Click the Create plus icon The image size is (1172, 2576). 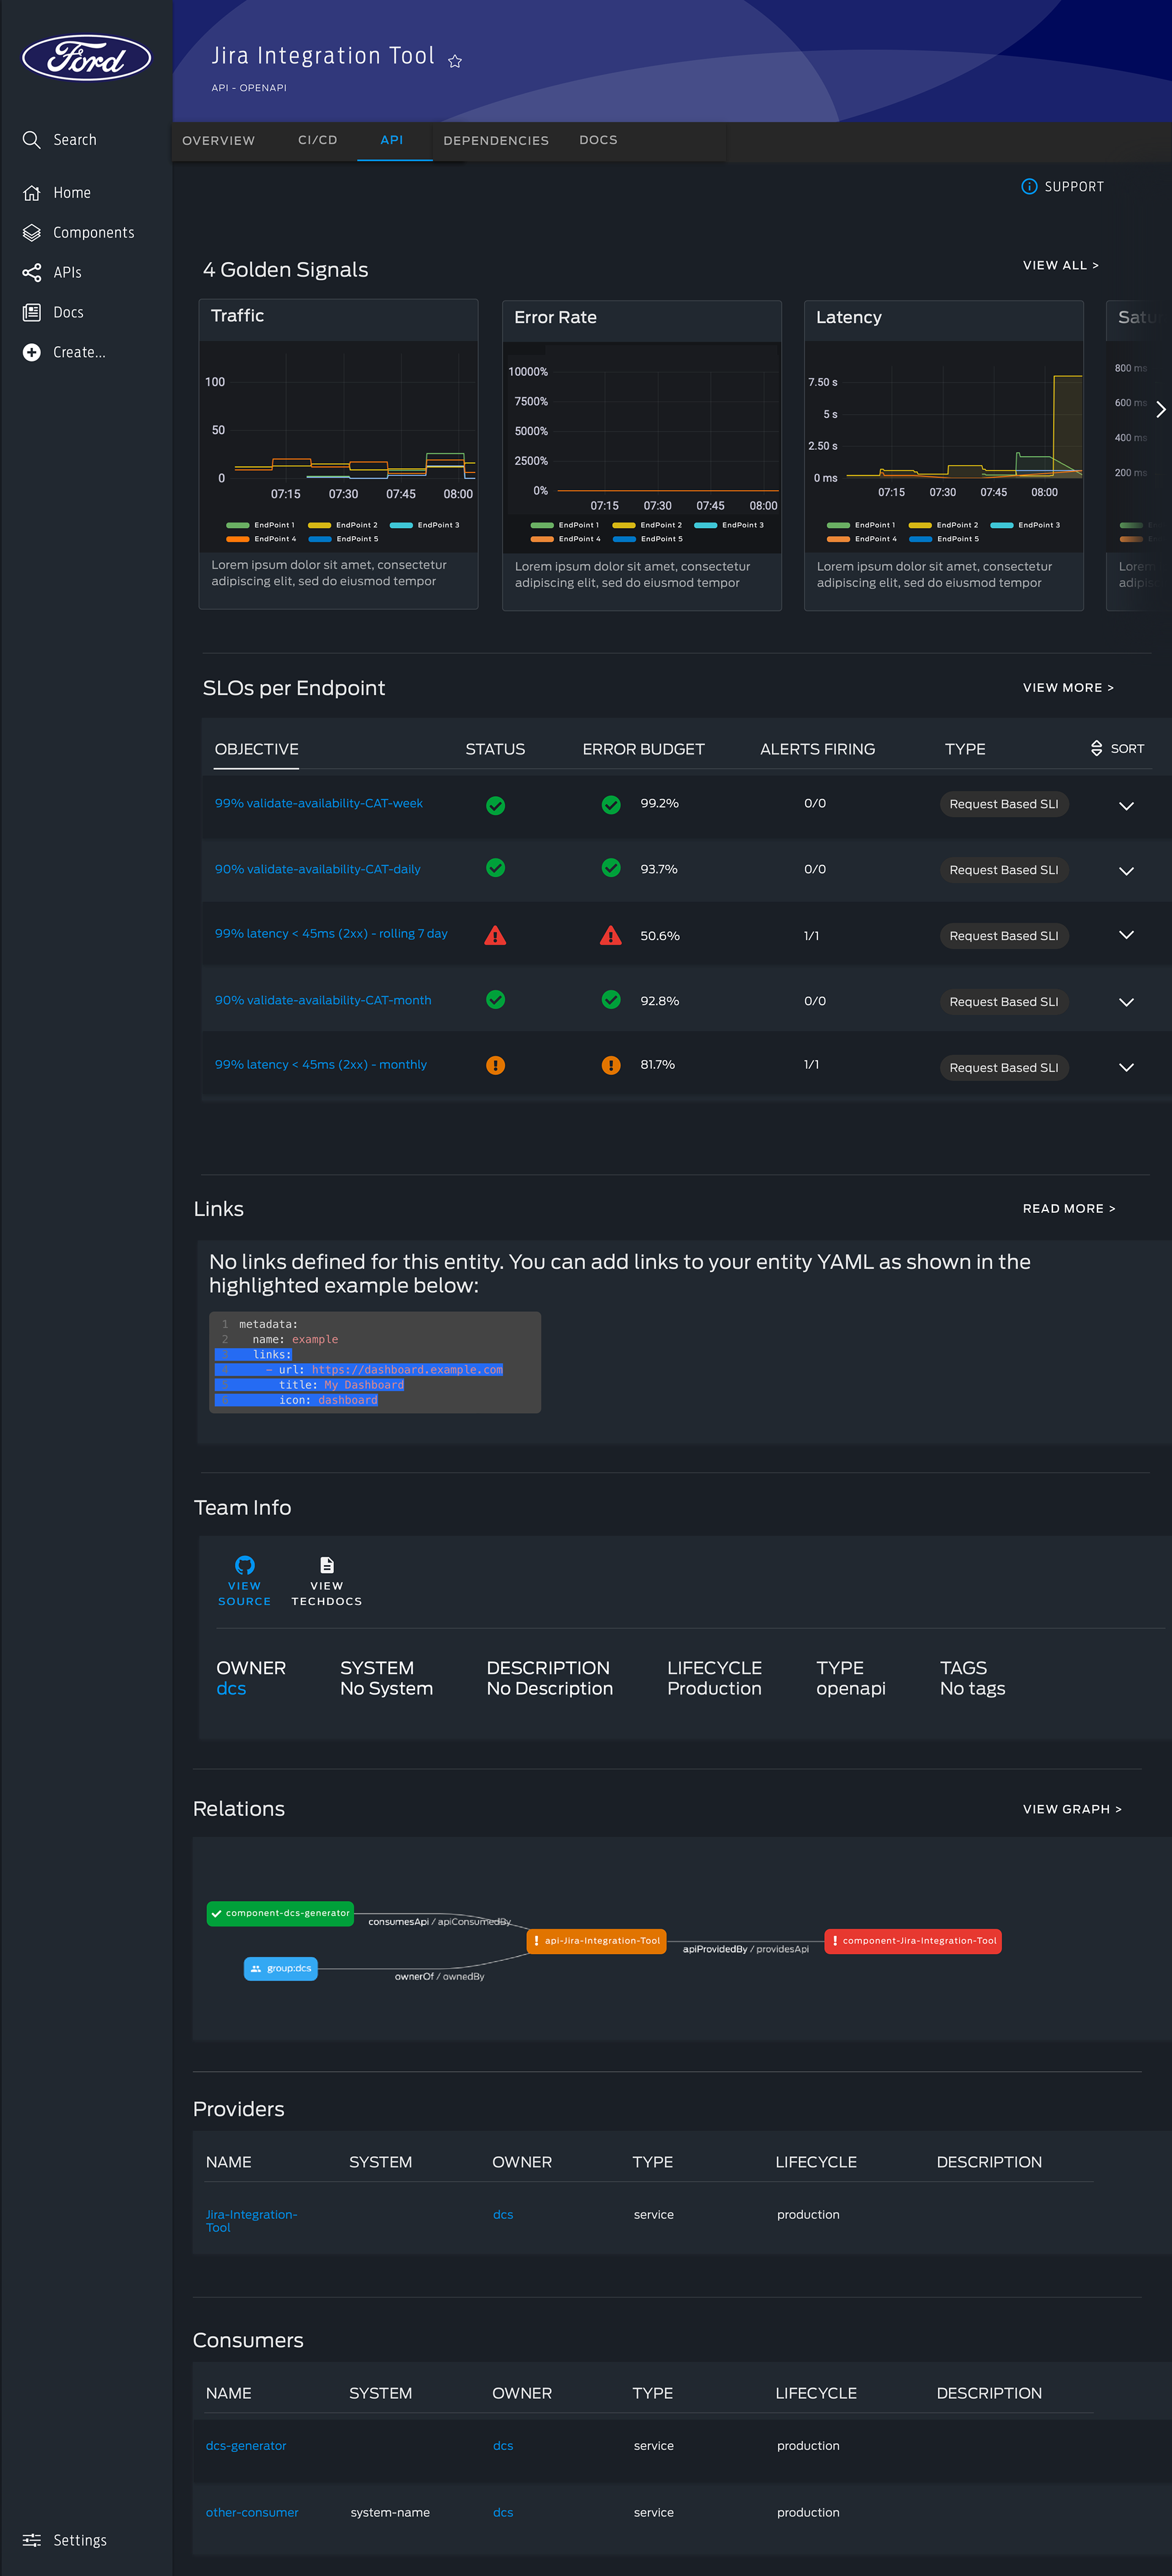32,352
